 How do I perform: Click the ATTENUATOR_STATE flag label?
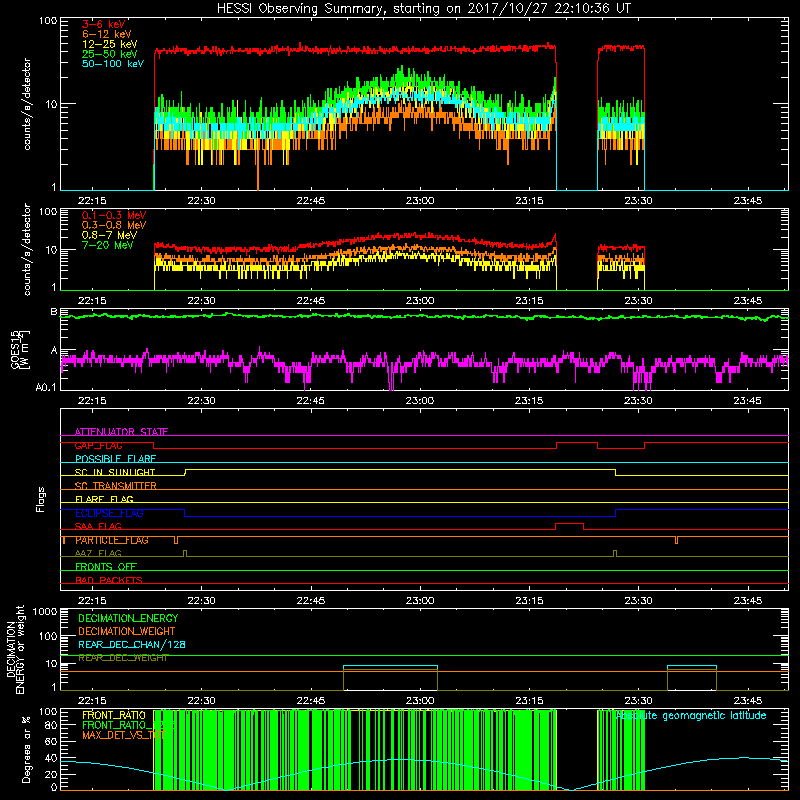click(x=121, y=432)
